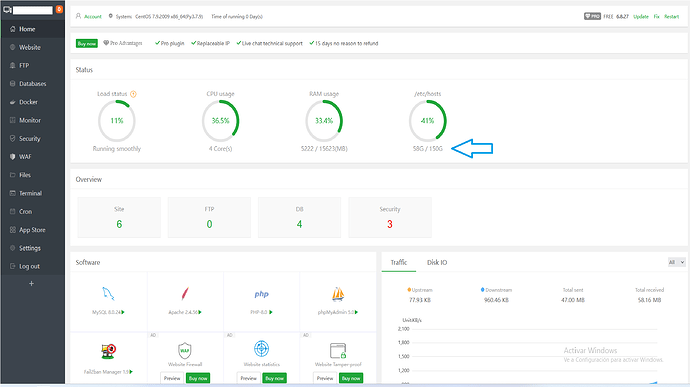Switch to the Disk IO tab
This screenshot has width=690, height=388.
tap(437, 262)
